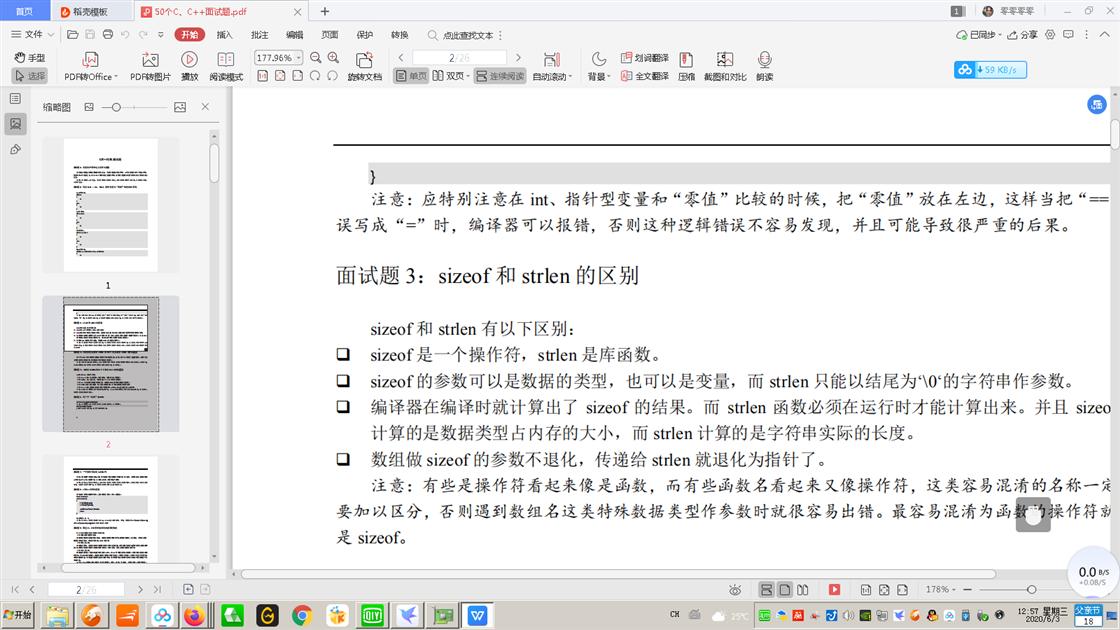Open full-text translation (全文翻译)
Image resolution: width=1120 pixels, height=630 pixels.
pos(644,76)
